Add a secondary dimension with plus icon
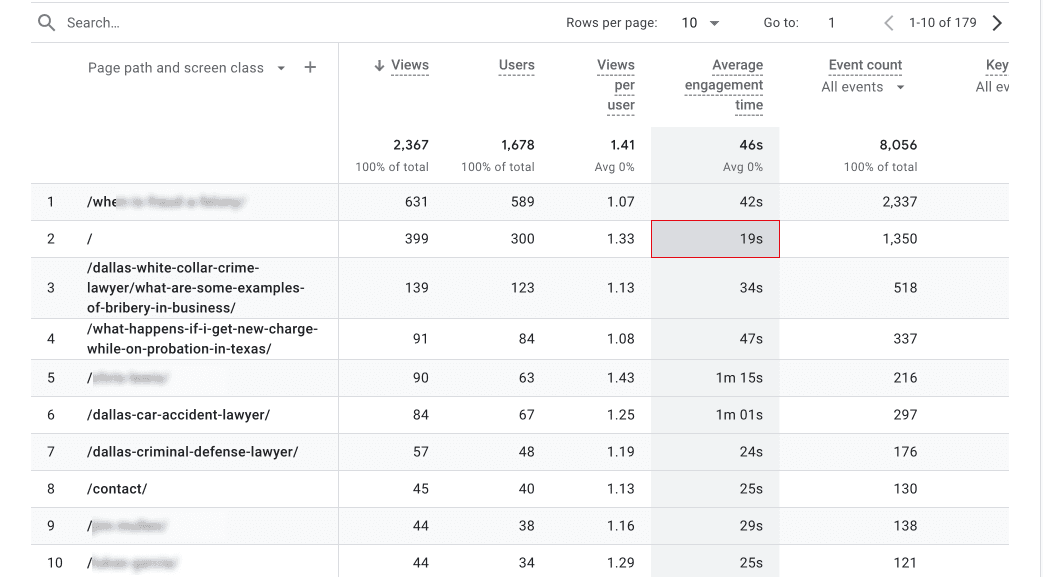The image size is (1043, 577). click(x=310, y=67)
